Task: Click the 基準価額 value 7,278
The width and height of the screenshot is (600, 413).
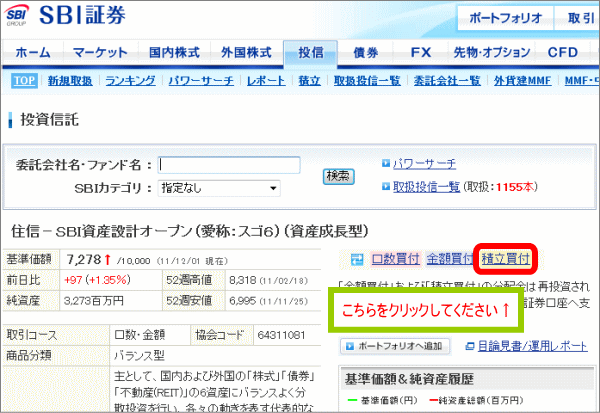Action: click(84, 260)
